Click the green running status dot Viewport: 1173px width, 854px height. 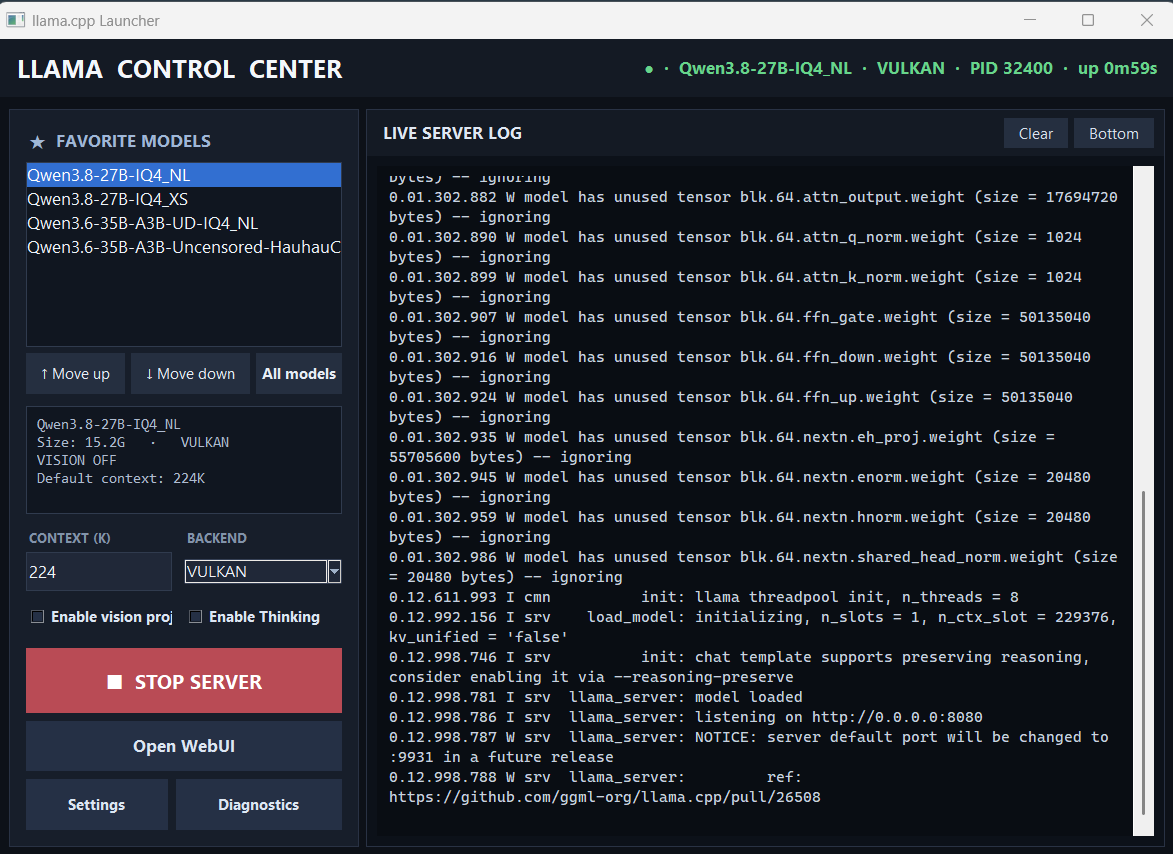[649, 69]
